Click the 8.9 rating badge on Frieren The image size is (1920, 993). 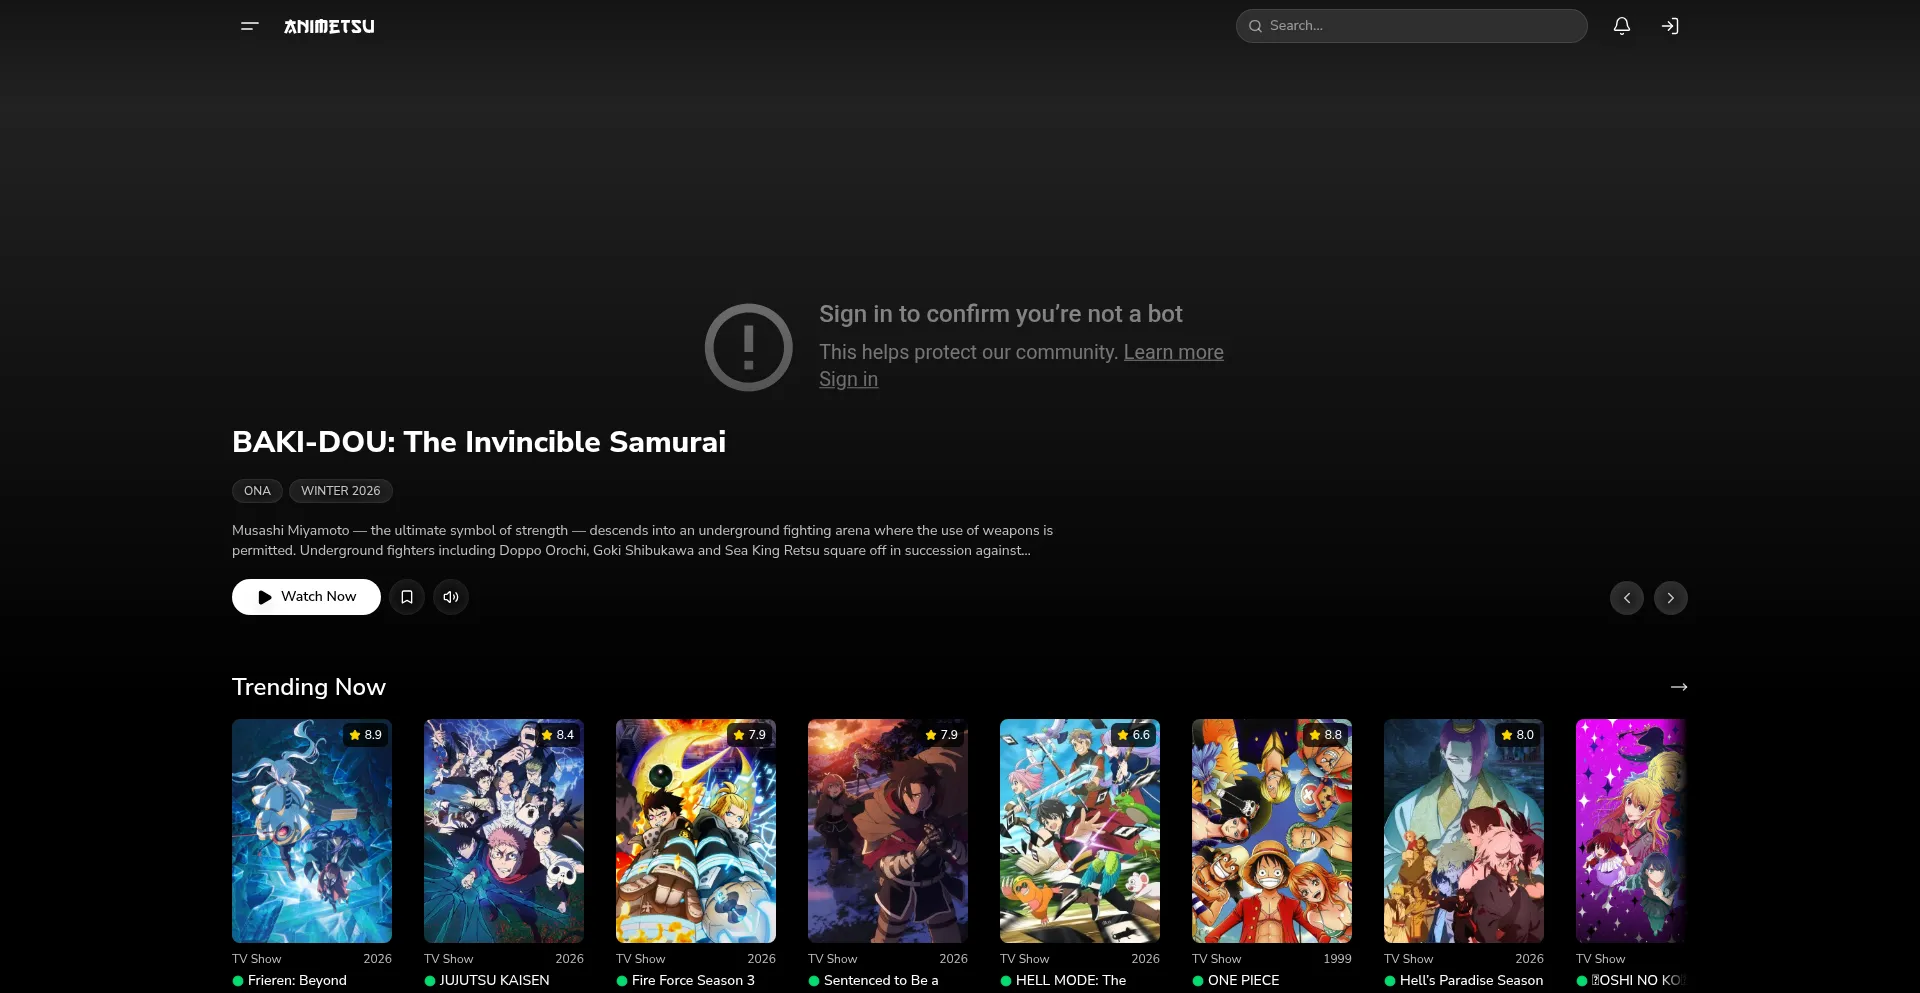[x=365, y=735]
